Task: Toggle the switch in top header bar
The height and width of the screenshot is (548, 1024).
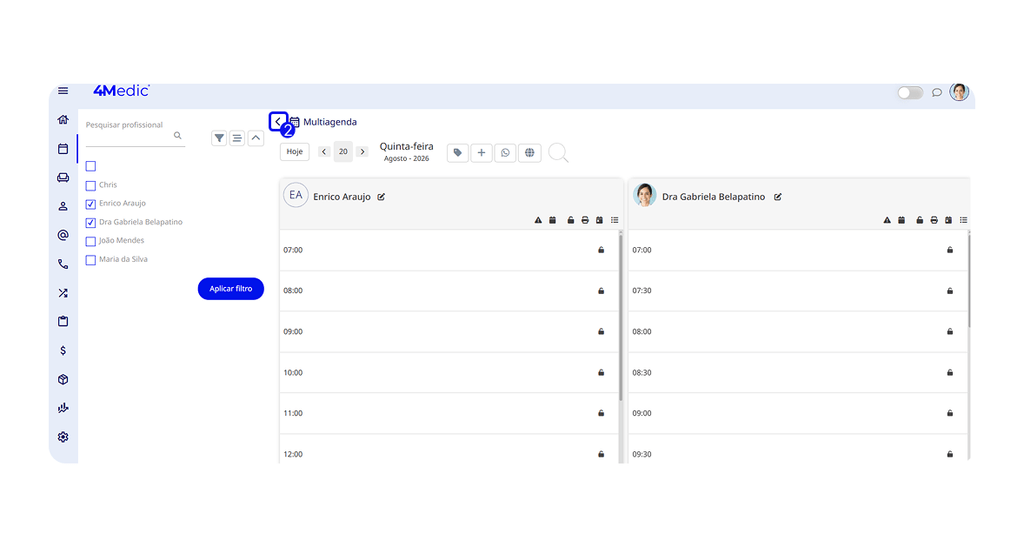Action: pyautogui.click(x=910, y=93)
